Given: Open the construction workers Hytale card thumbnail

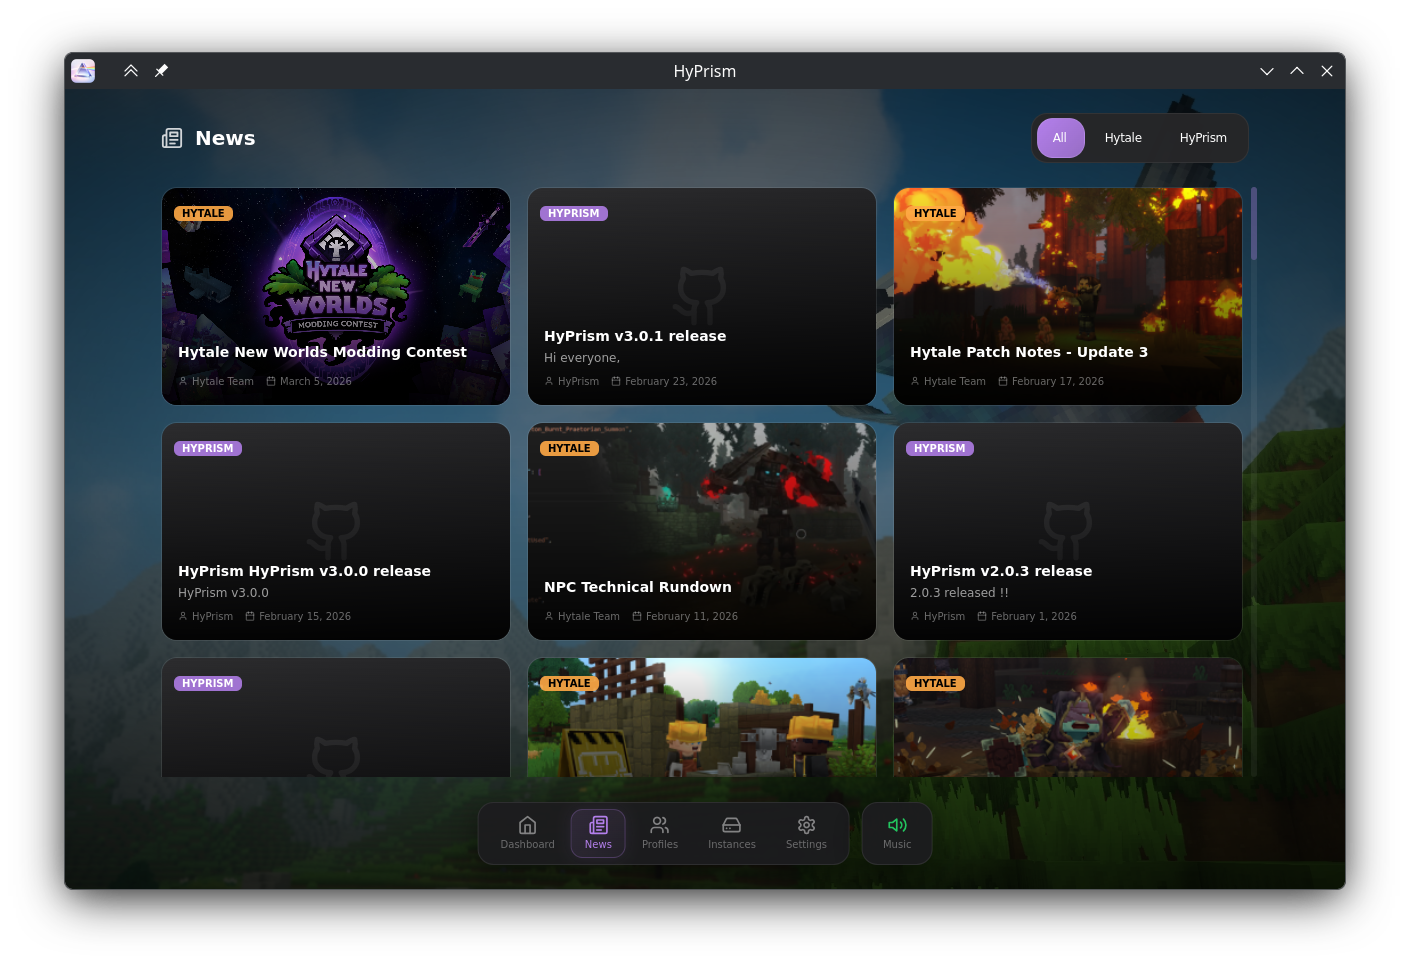Looking at the screenshot, I should pyautogui.click(x=702, y=717).
